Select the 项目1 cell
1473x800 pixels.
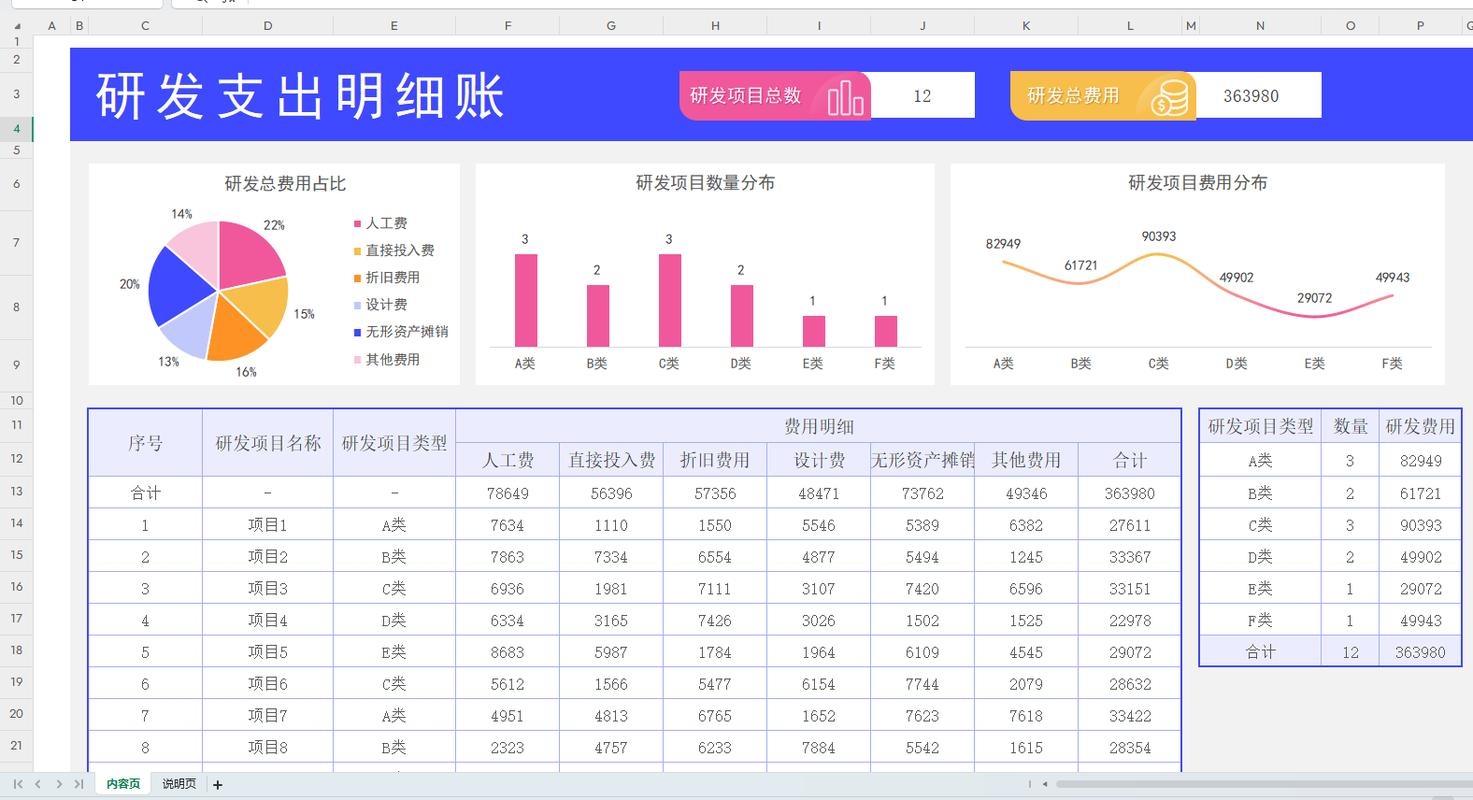pos(268,525)
